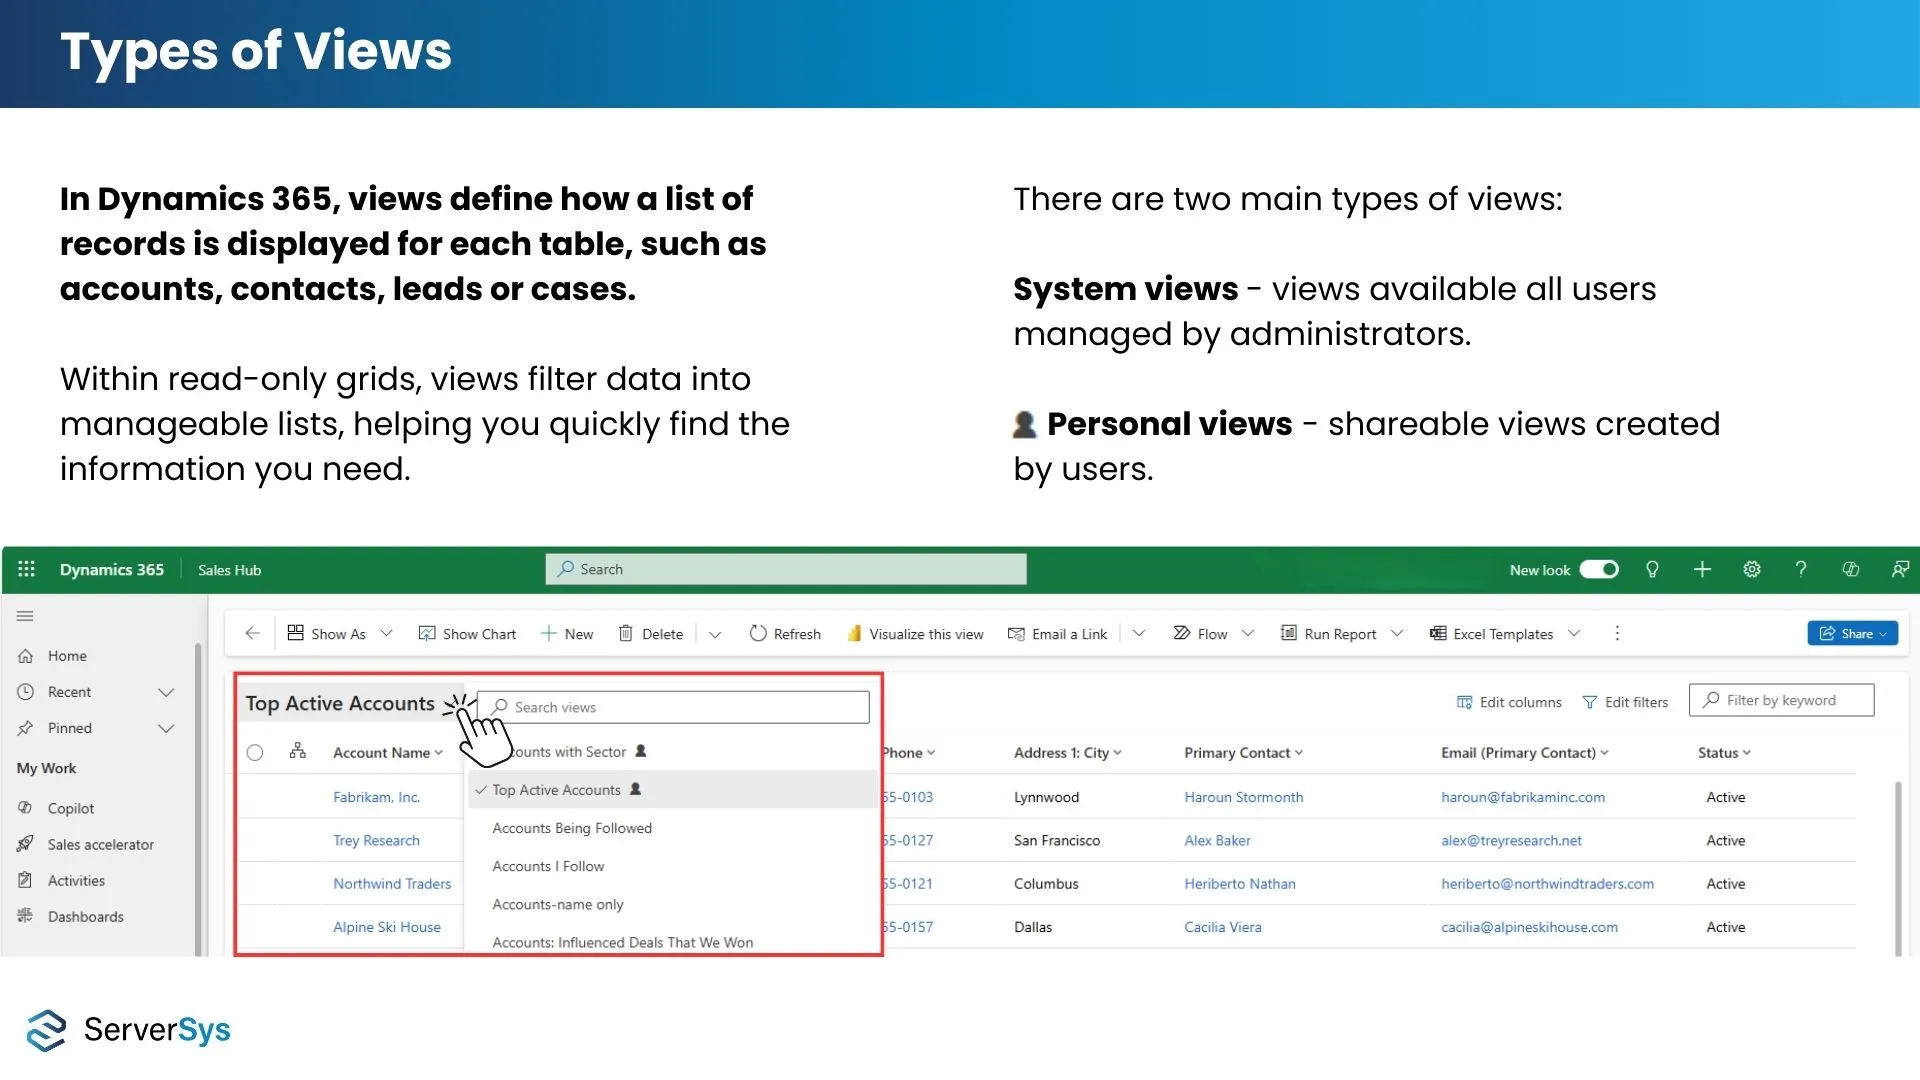This screenshot has width=1920, height=1080.
Task: Collapse the hamburger navigation menu
Action: tap(26, 616)
